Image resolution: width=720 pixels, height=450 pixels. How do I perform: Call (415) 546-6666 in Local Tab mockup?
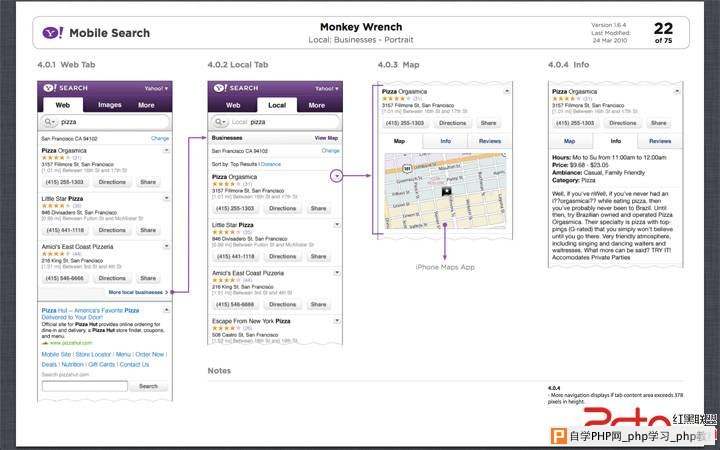click(x=235, y=304)
